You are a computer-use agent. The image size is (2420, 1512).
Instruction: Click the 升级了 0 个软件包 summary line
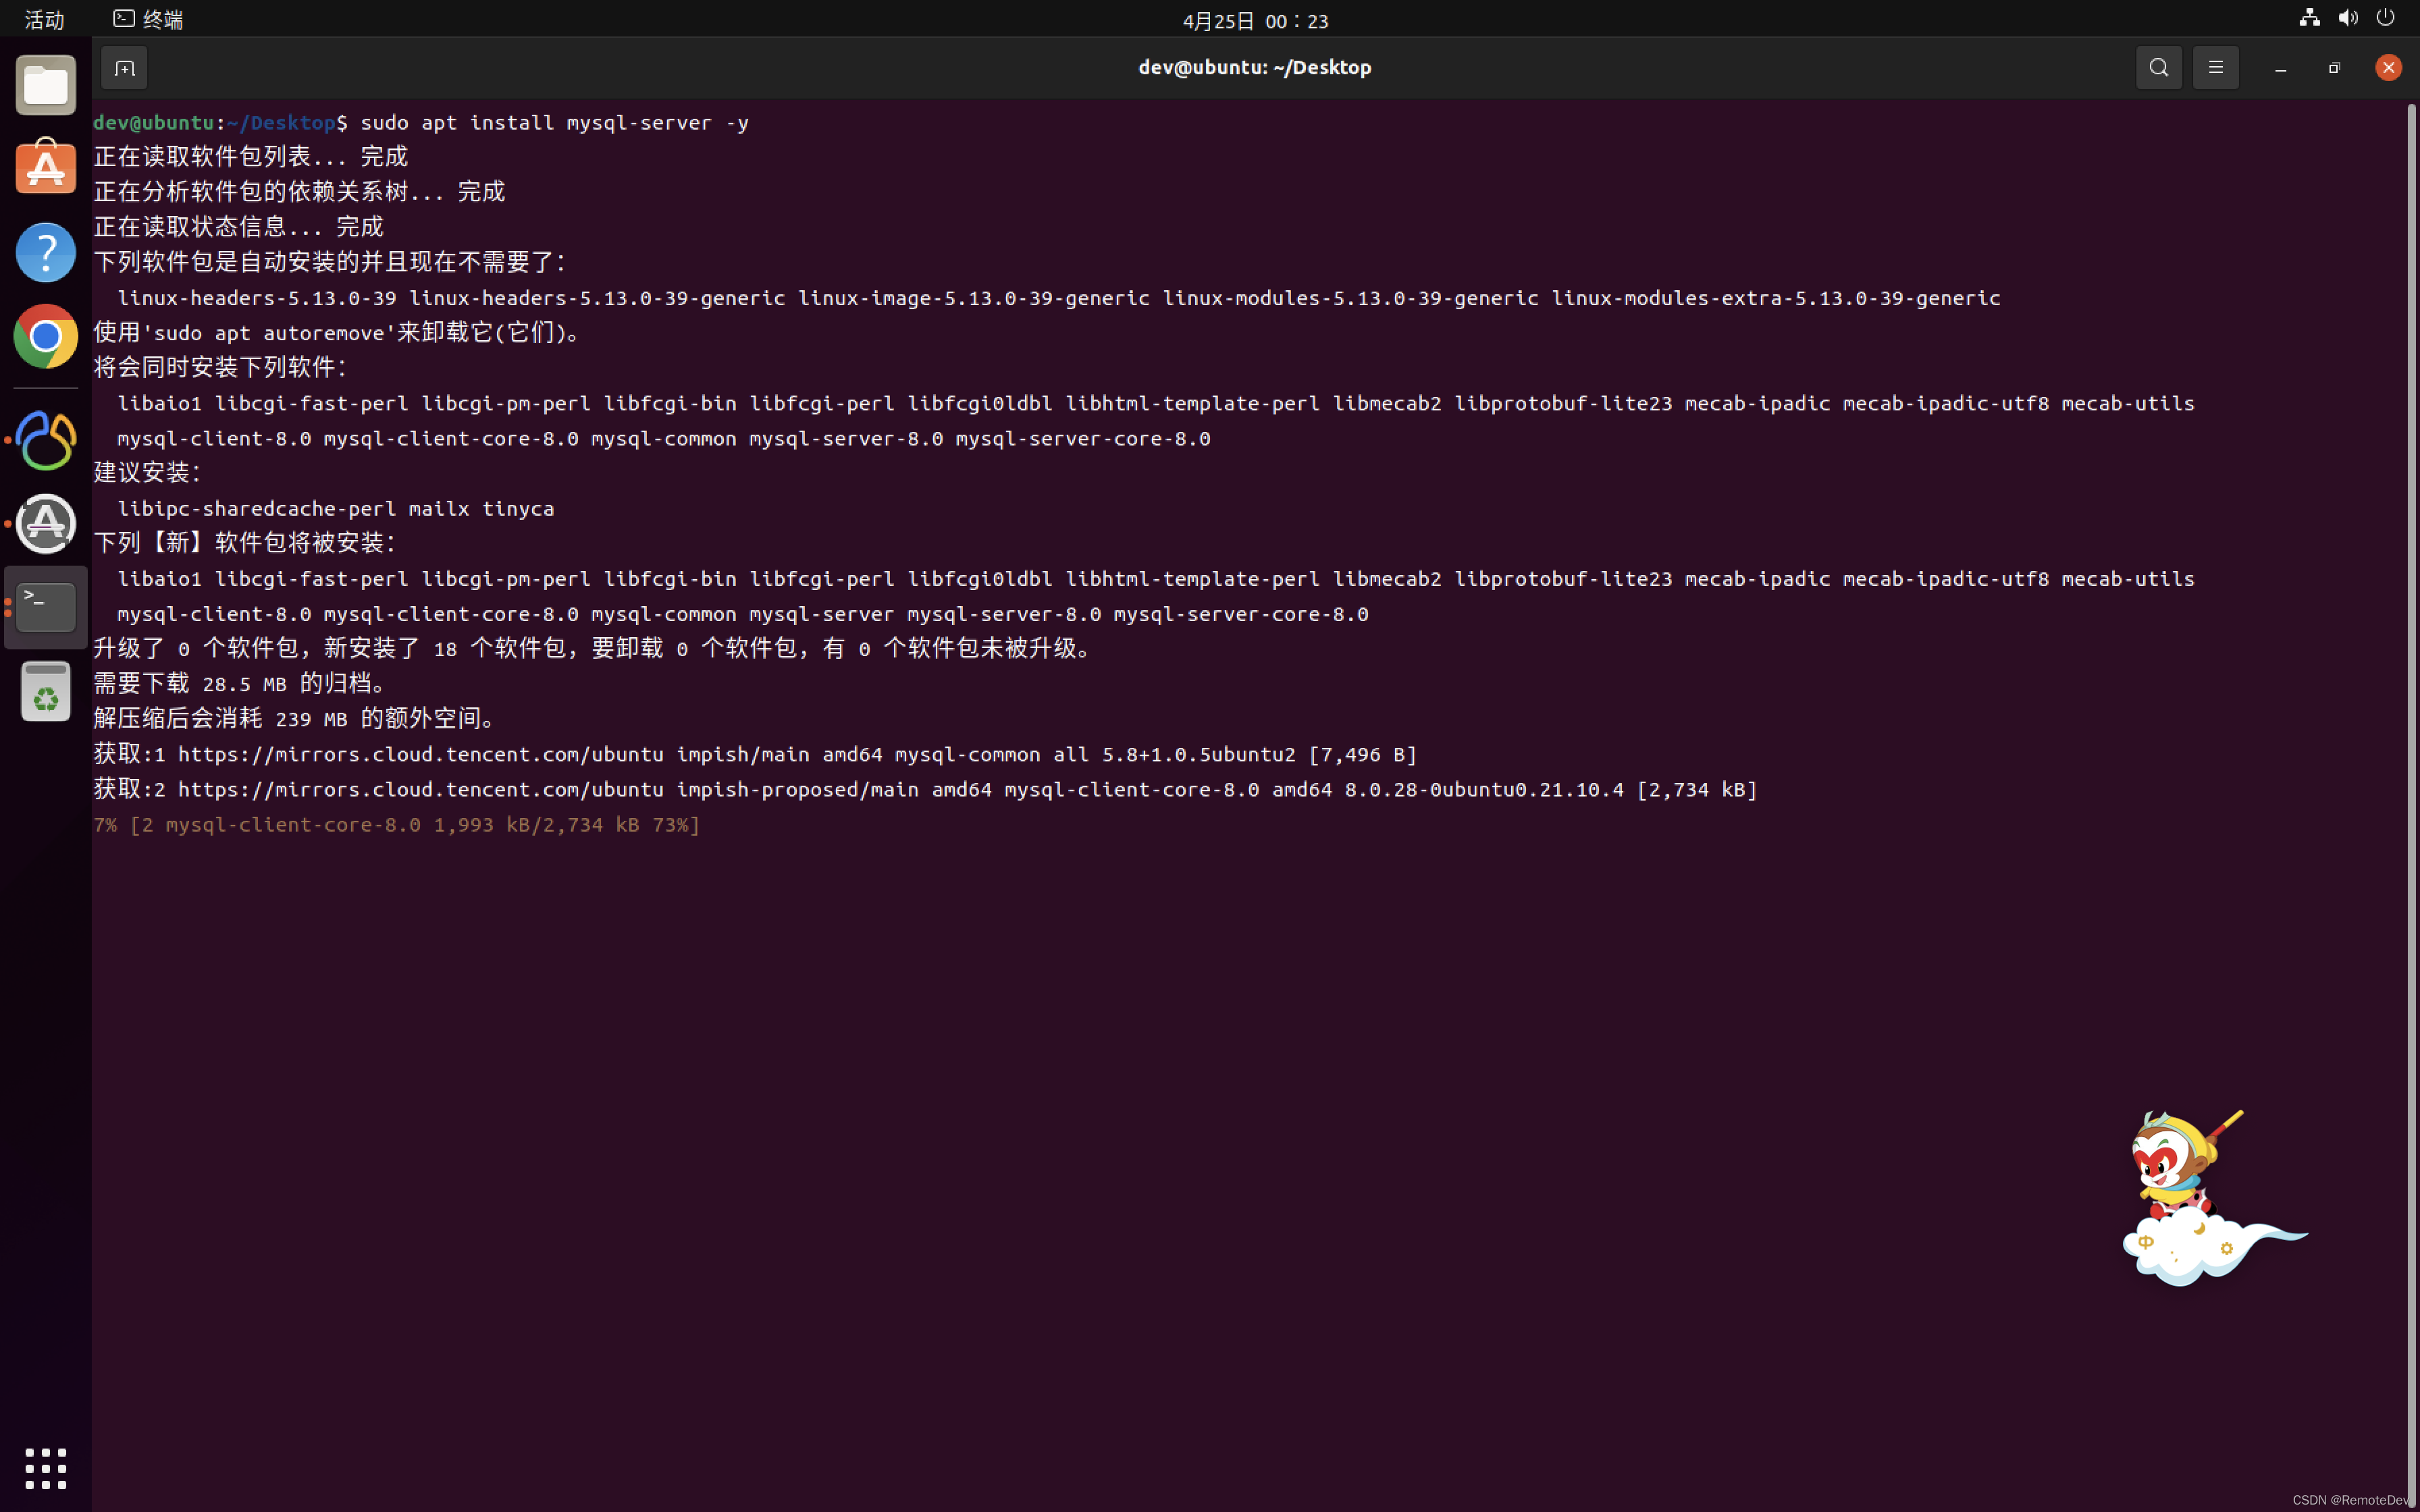tap(594, 648)
